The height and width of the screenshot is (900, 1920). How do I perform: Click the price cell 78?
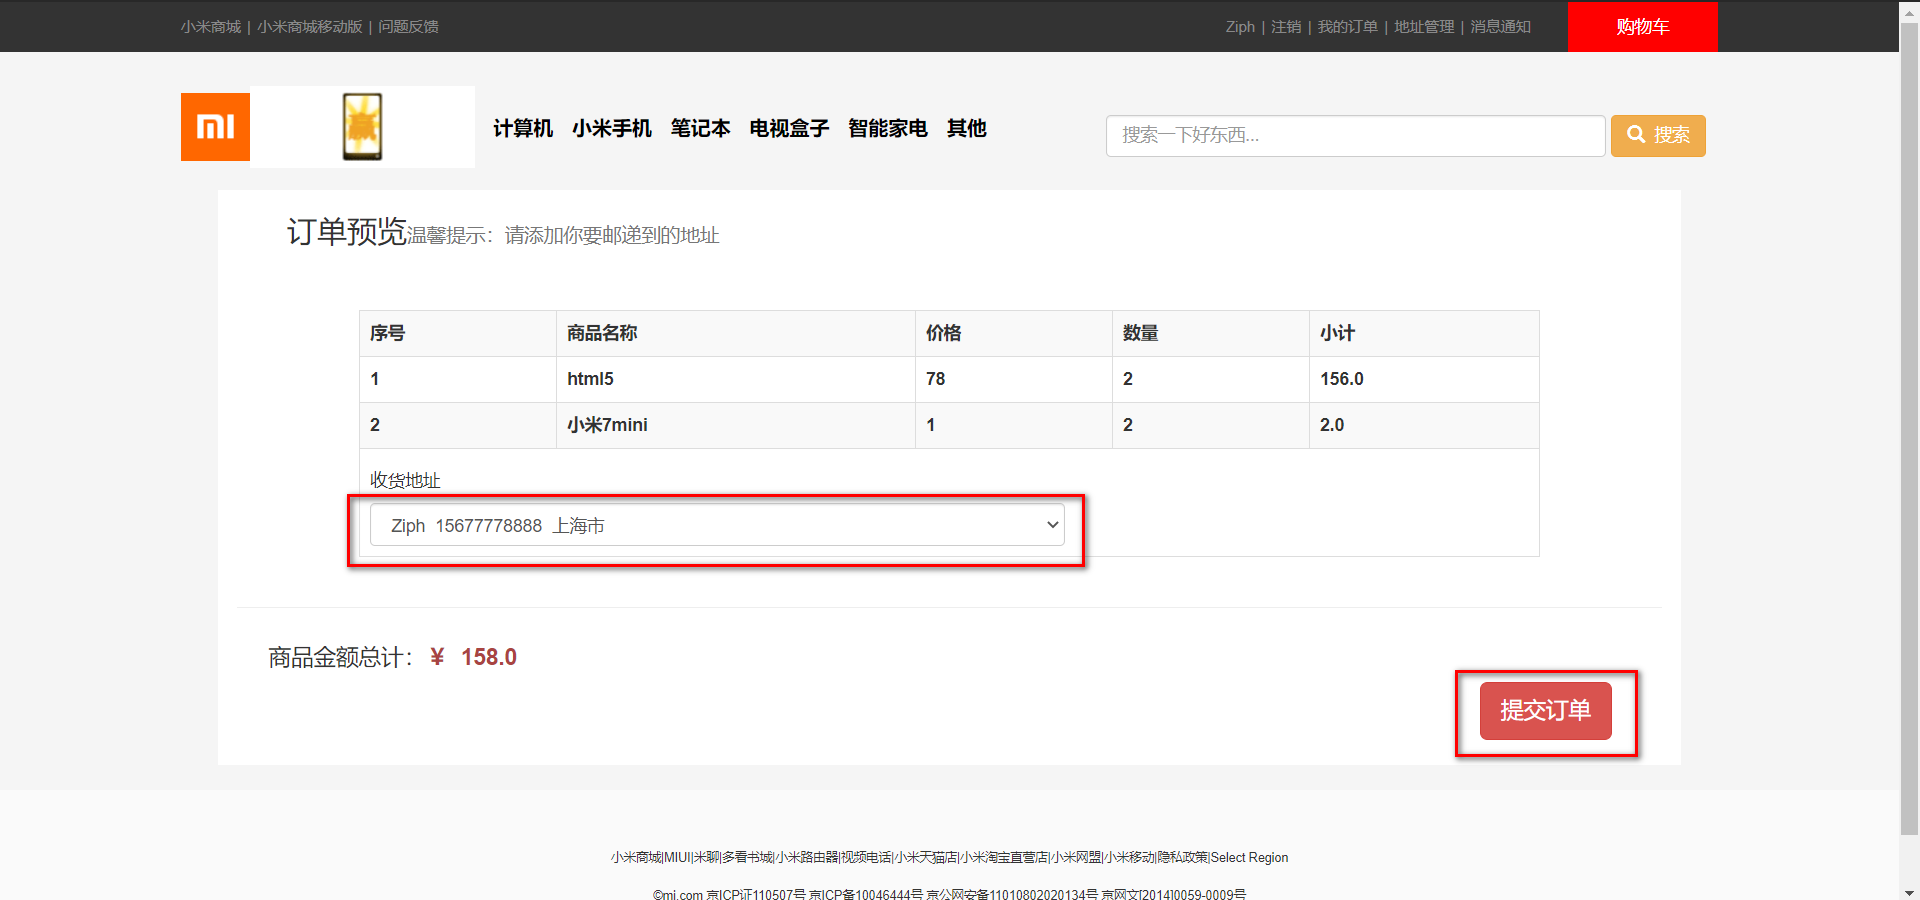1013,379
